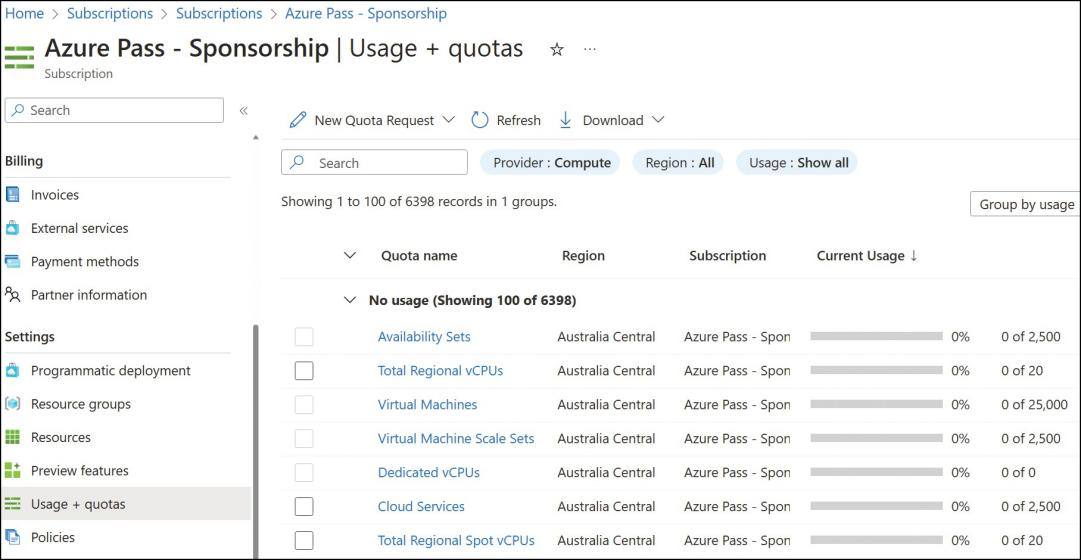Focus the quota Search input field
Screen dimensions: 1081x560
coord(374,163)
